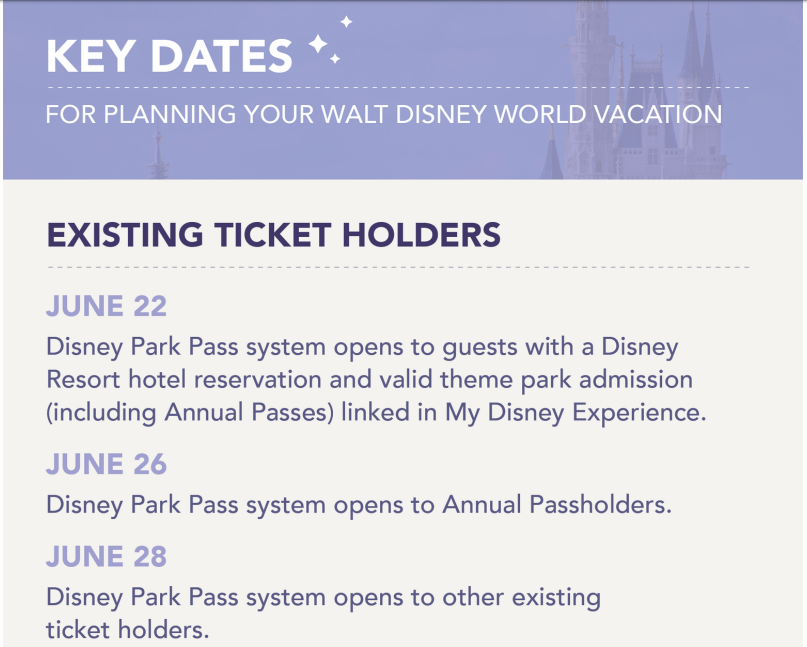Select the JUNE 28 date heading

(x=107, y=556)
